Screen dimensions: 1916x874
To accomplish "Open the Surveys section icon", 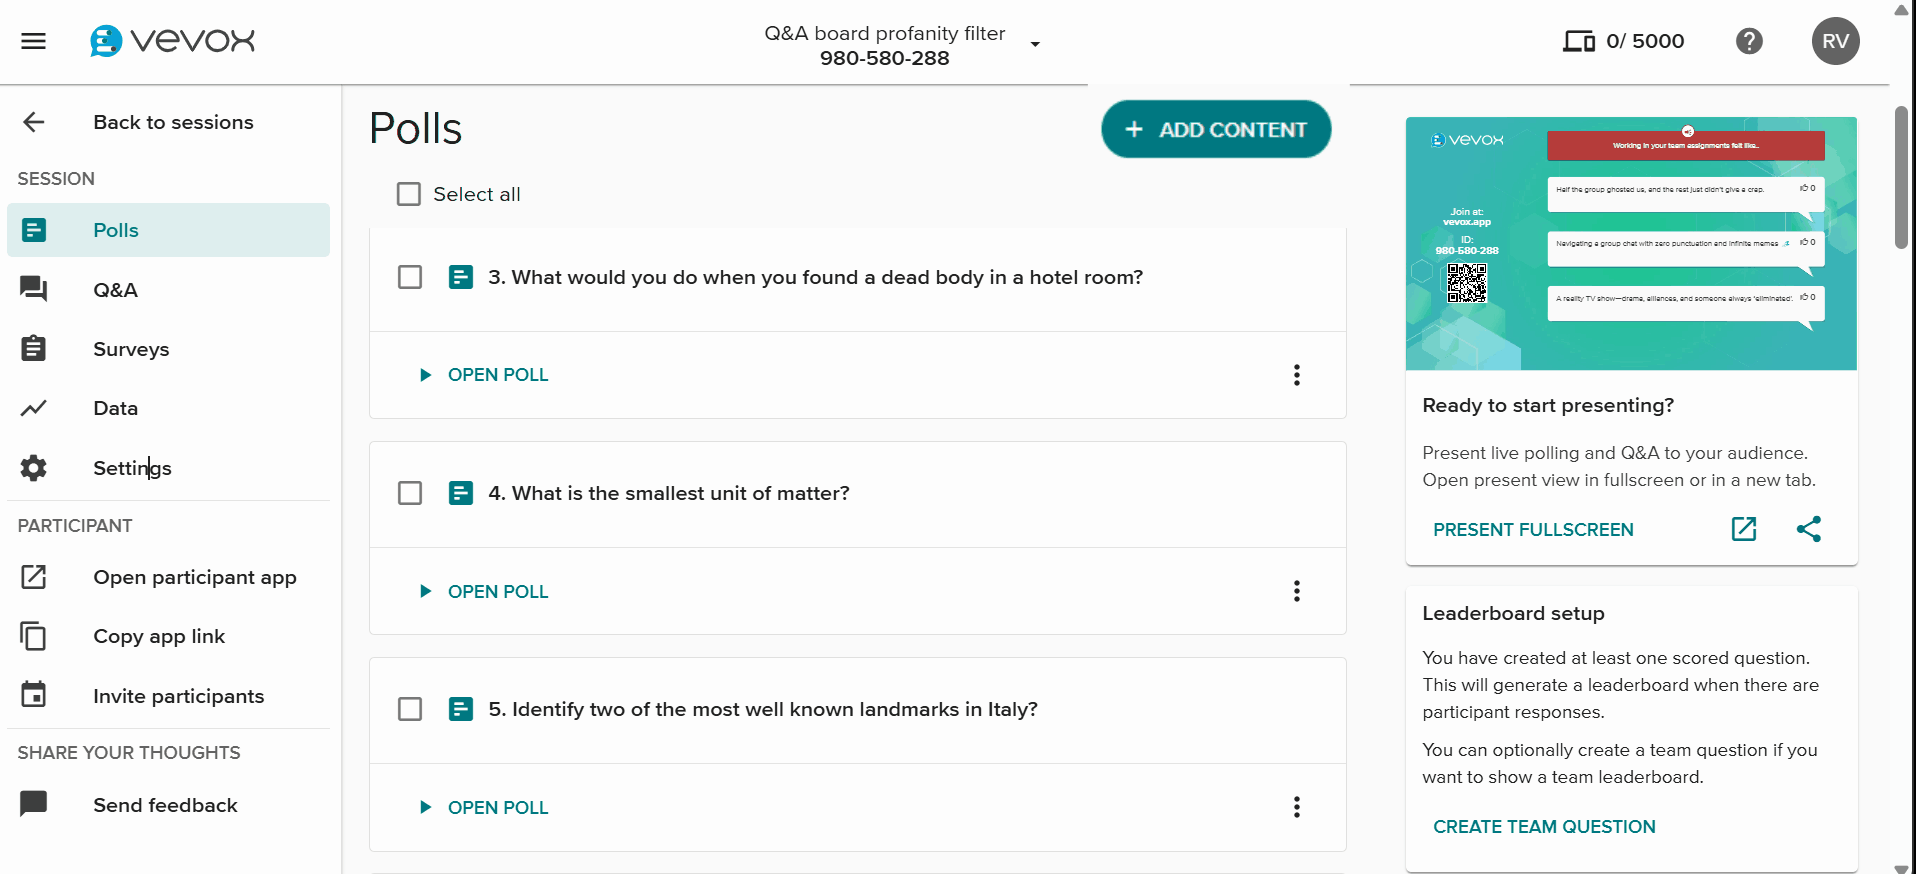I will pos(33,348).
